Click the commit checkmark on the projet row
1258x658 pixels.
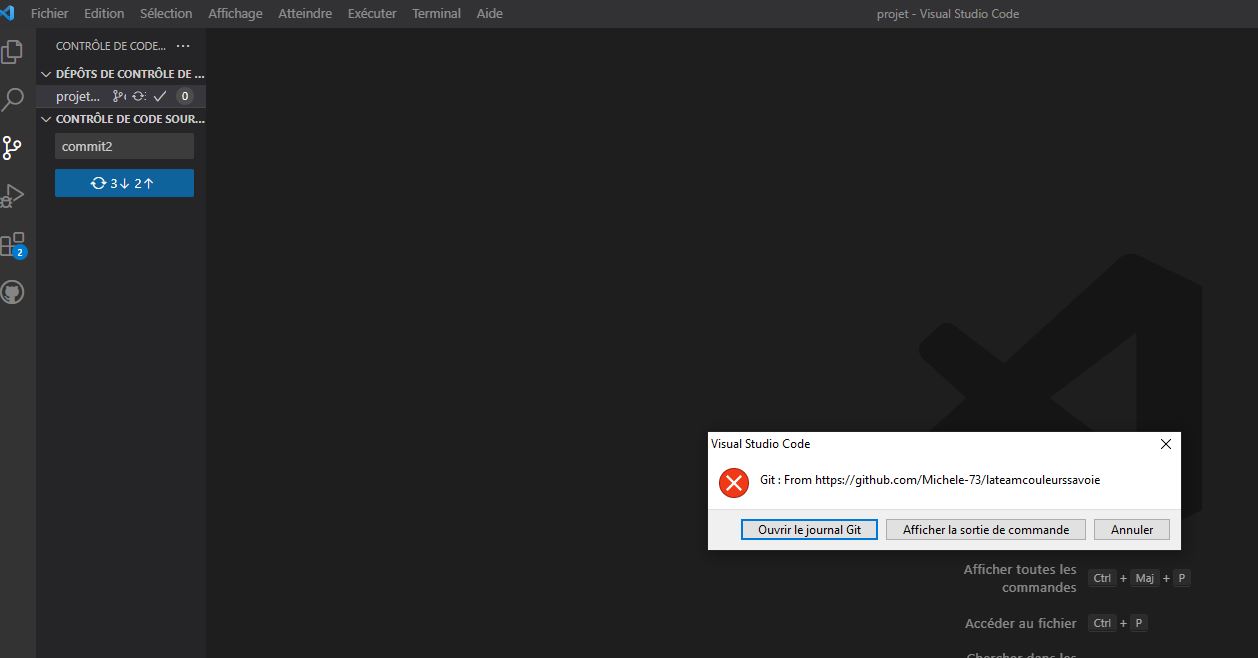tap(160, 96)
